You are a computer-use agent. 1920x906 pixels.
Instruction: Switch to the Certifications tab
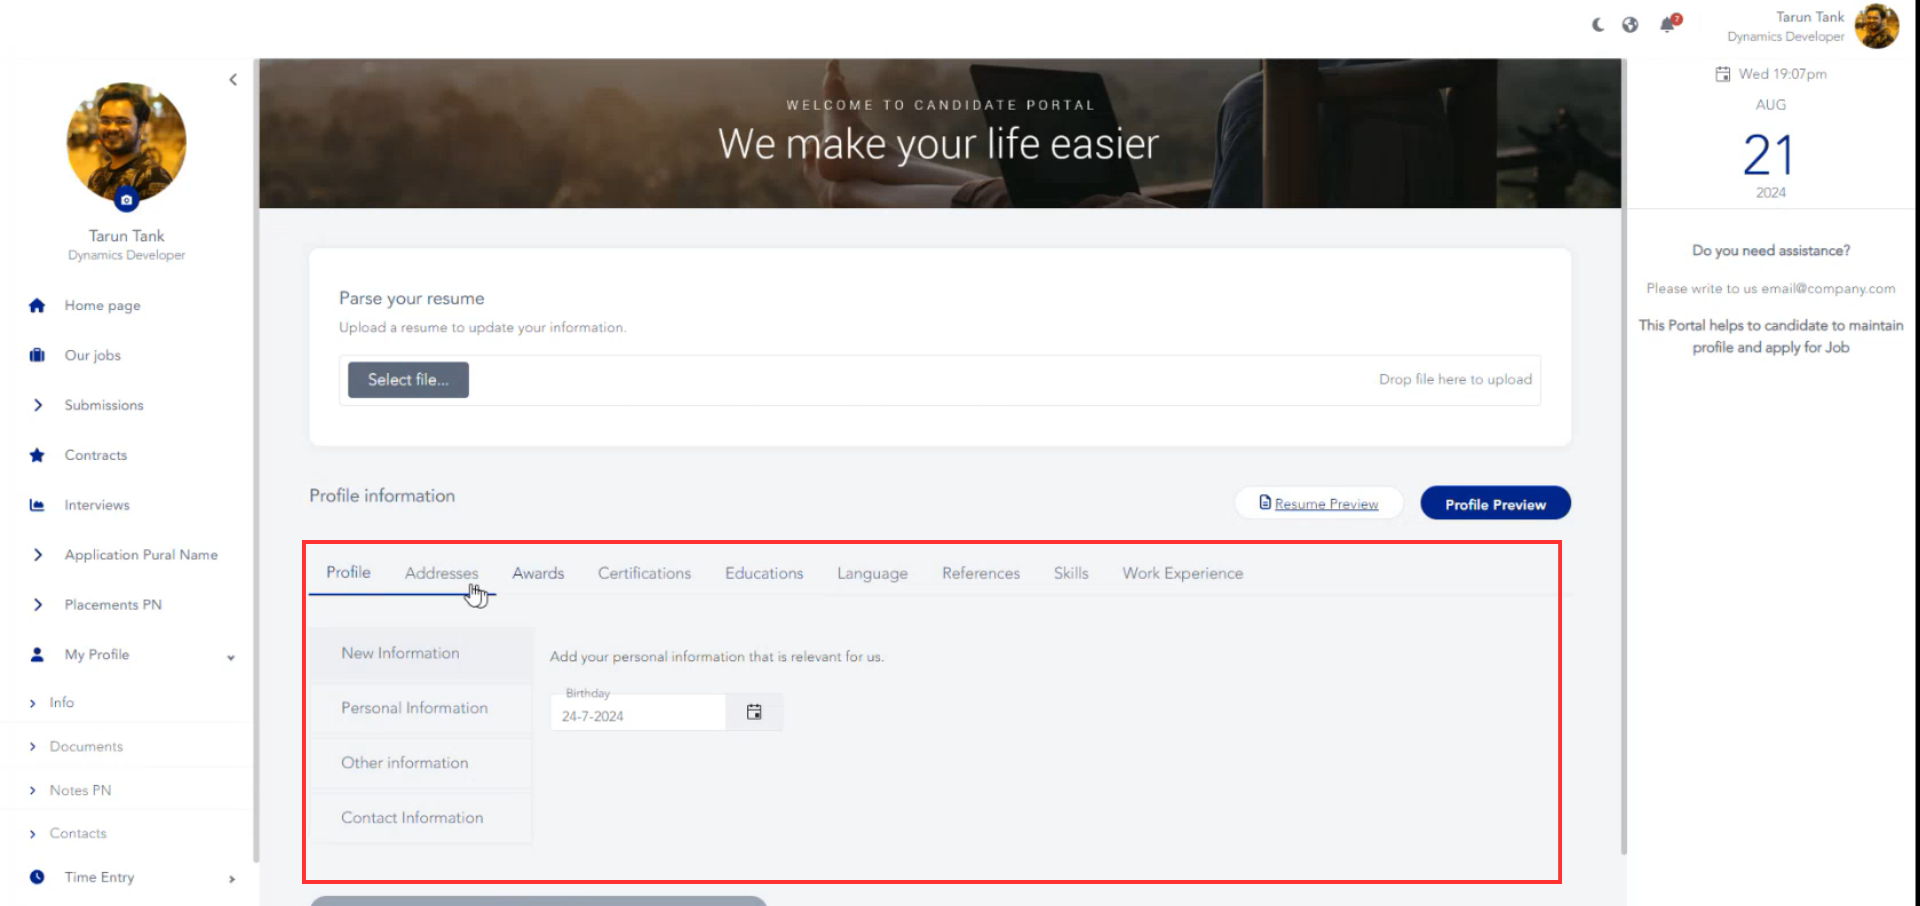(644, 573)
